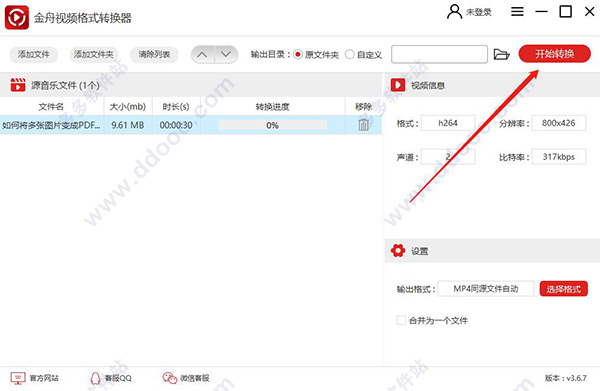Click the red 设置 gear icon
600x391 pixels.
(x=398, y=251)
